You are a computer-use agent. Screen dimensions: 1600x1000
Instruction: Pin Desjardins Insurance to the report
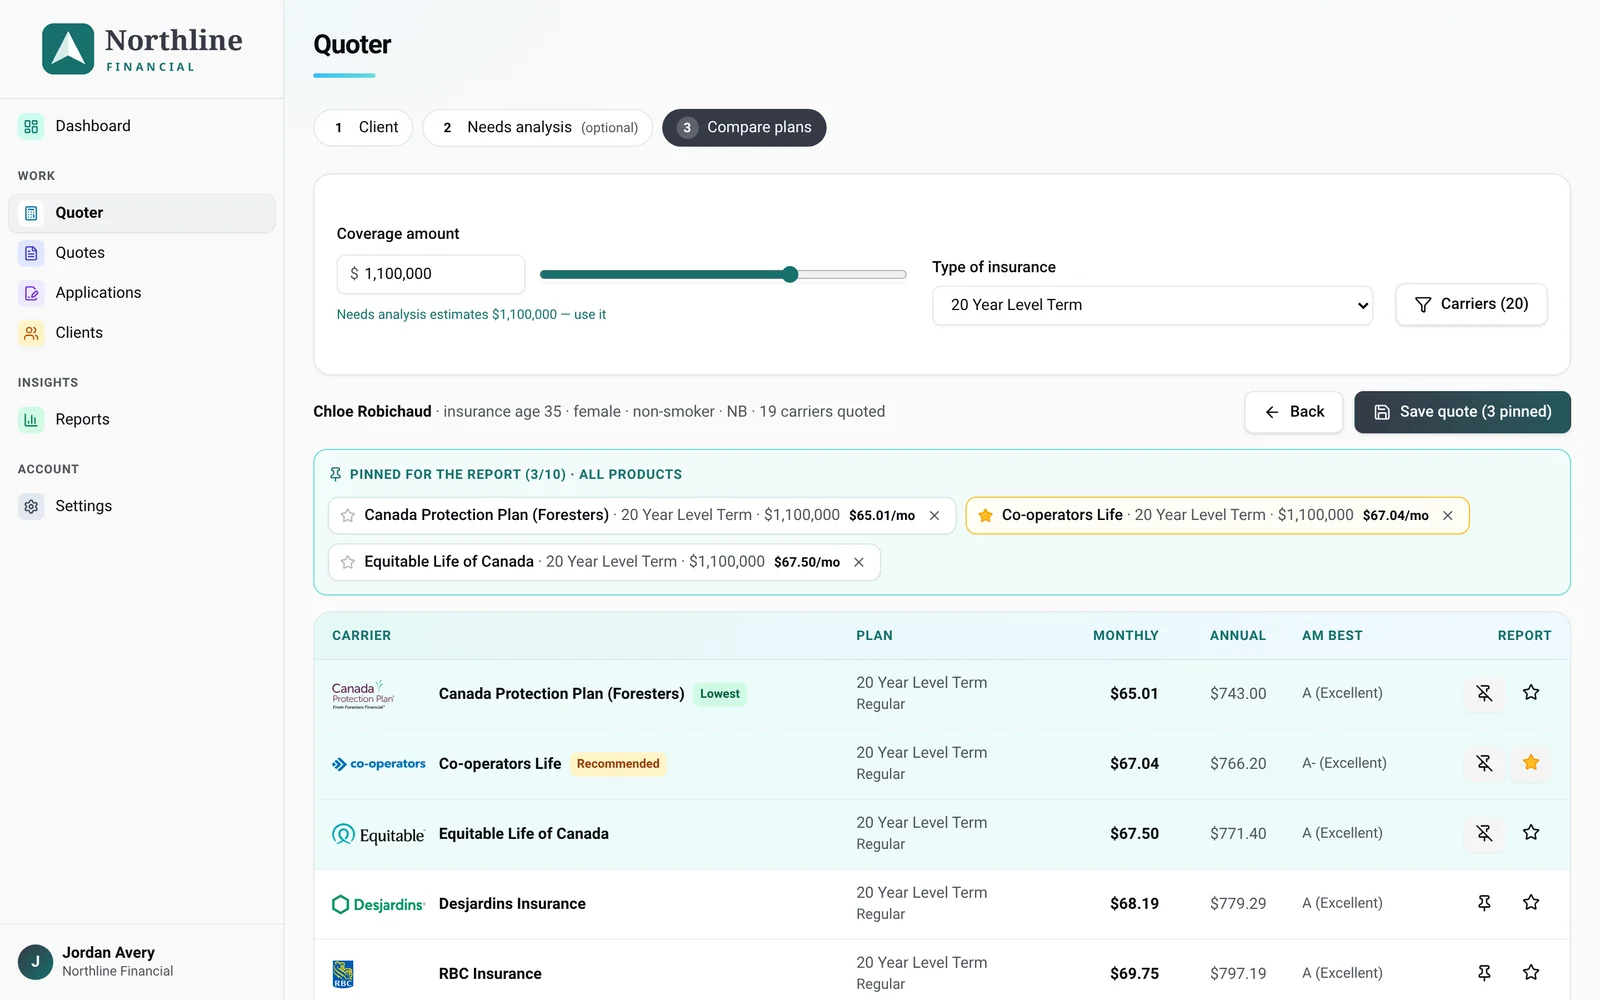pos(1484,903)
